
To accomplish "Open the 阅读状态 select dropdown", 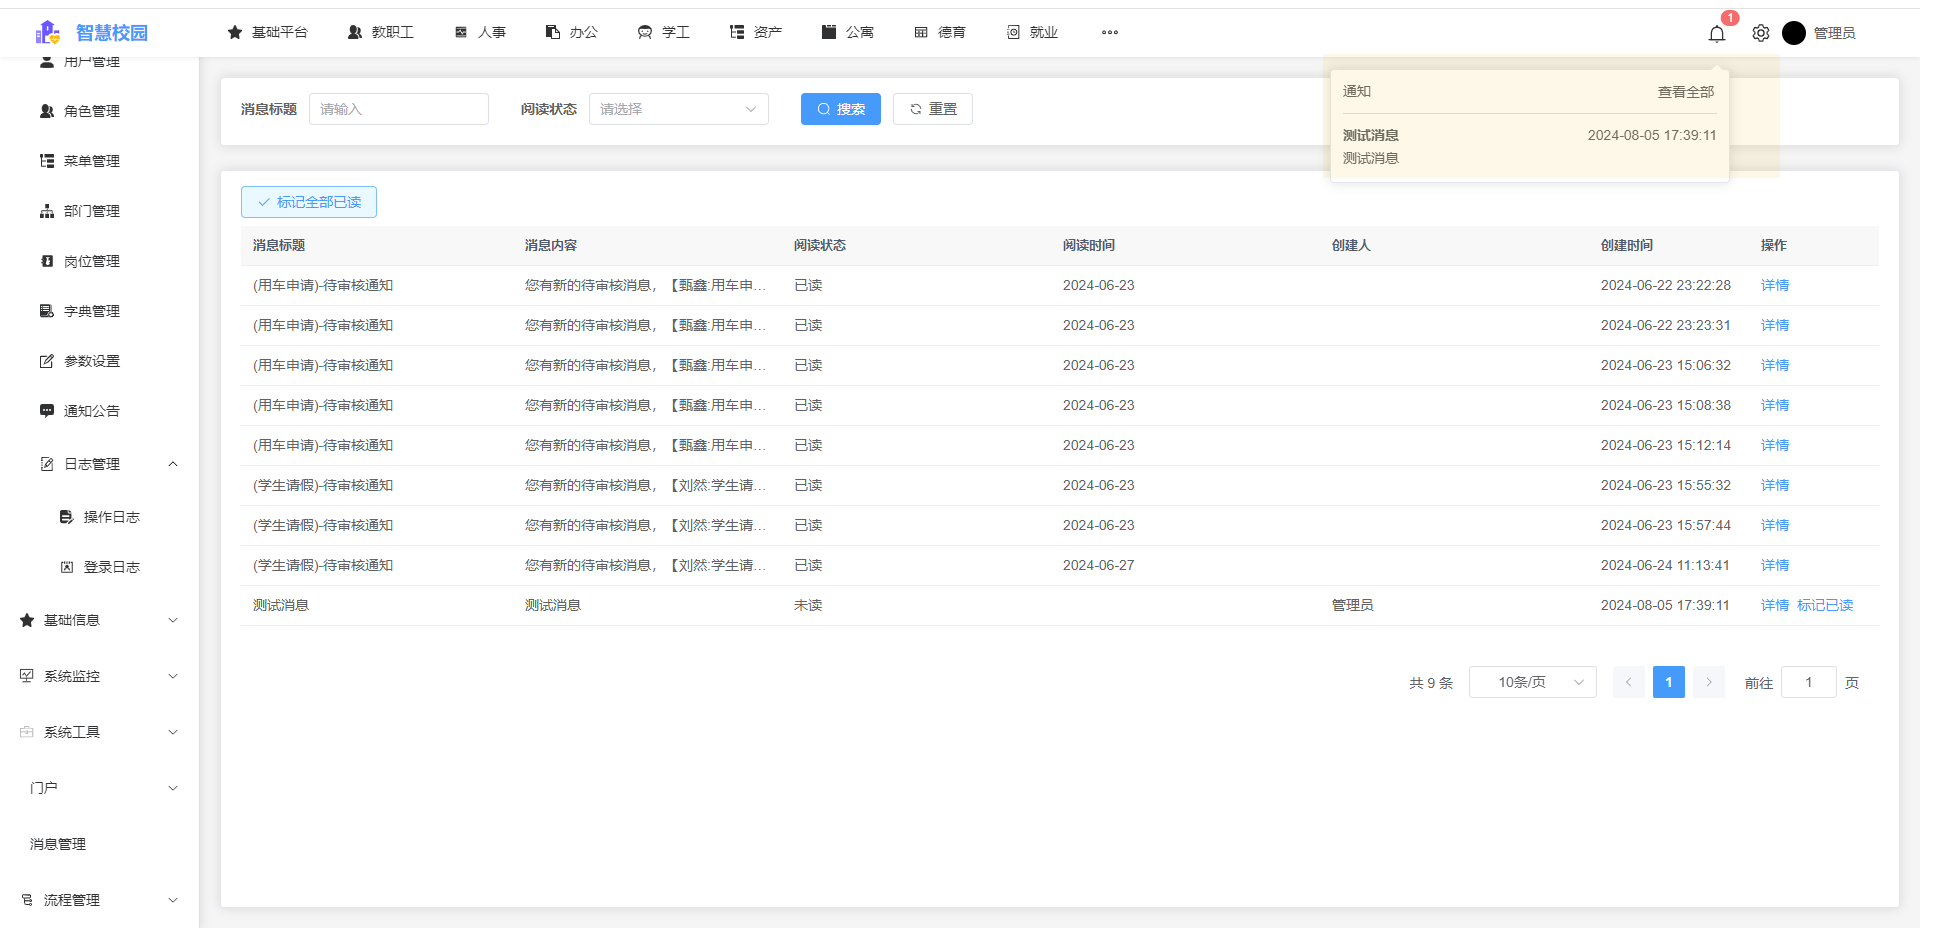I will [678, 109].
